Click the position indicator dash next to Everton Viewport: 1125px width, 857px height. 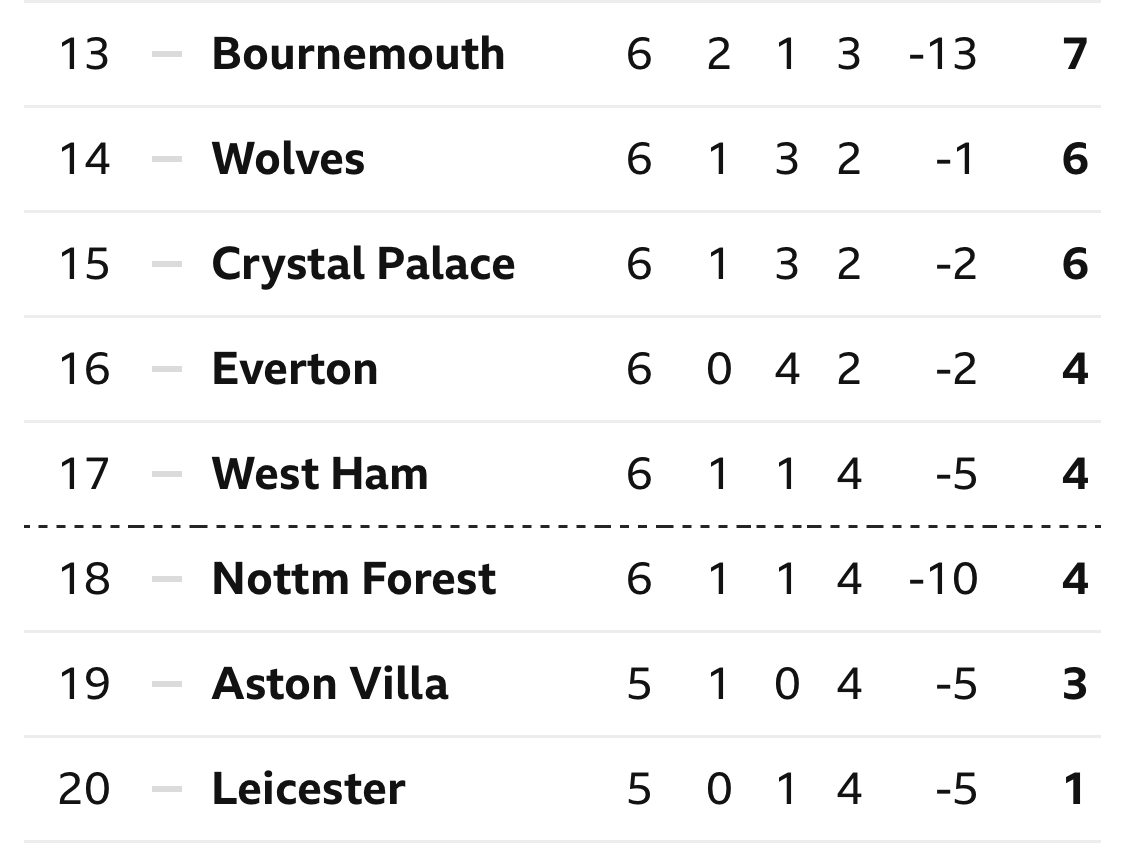[166, 369]
